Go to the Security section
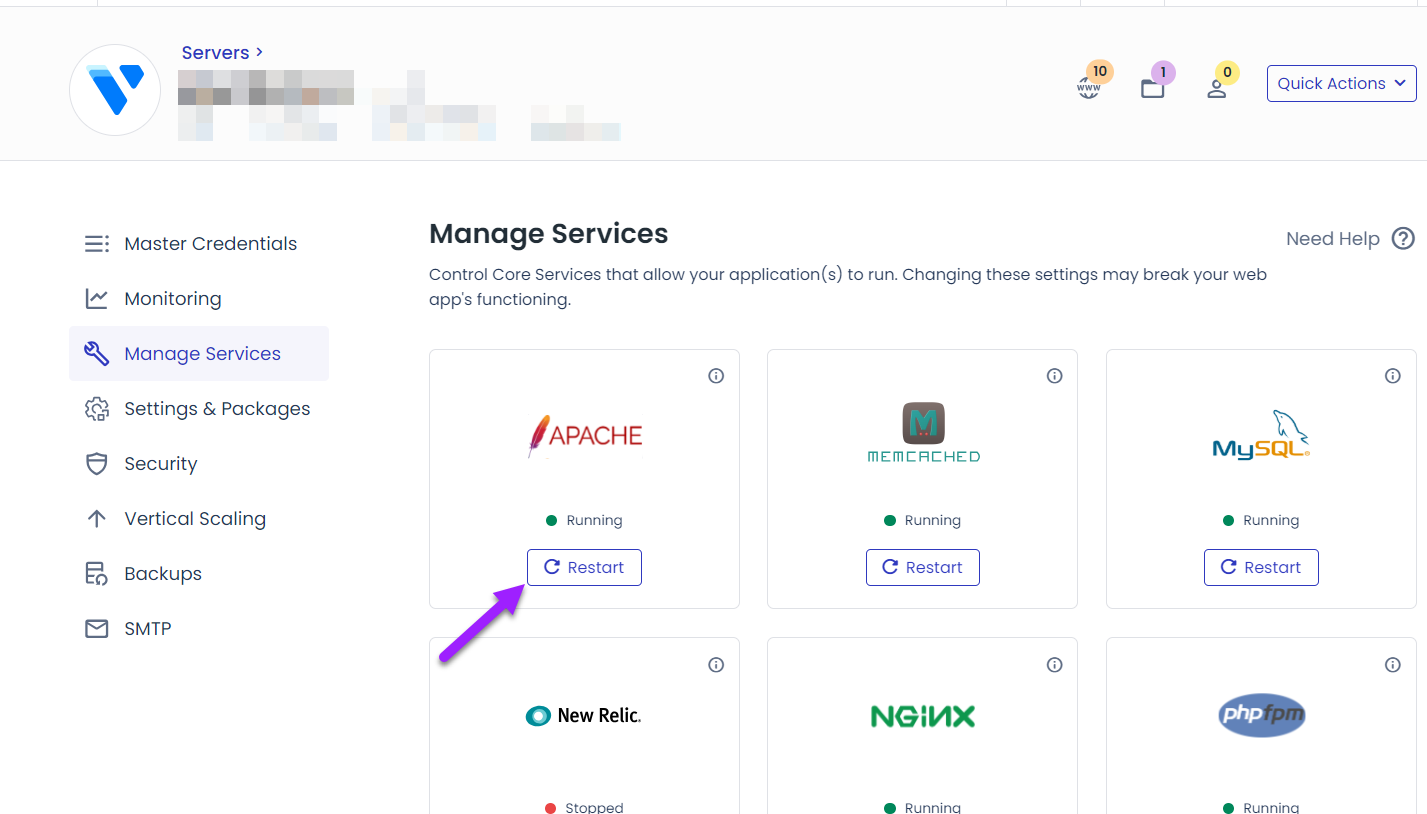The image size is (1427, 814). click(199, 464)
